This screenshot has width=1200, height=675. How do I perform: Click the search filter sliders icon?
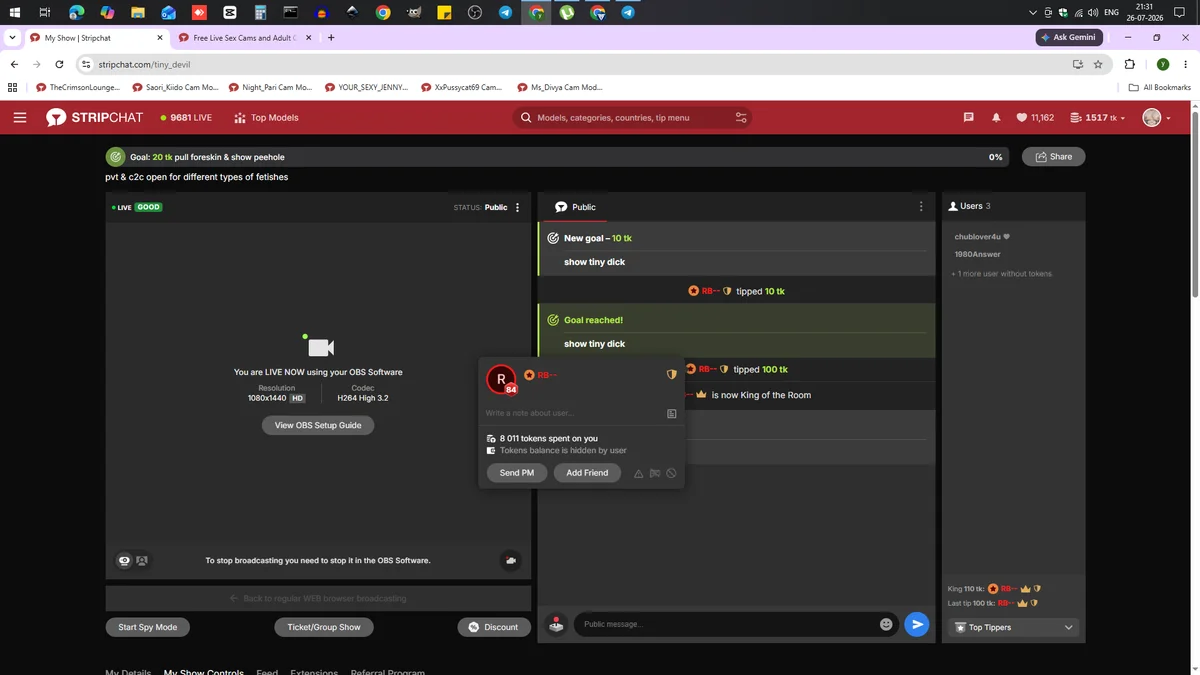pos(741,117)
